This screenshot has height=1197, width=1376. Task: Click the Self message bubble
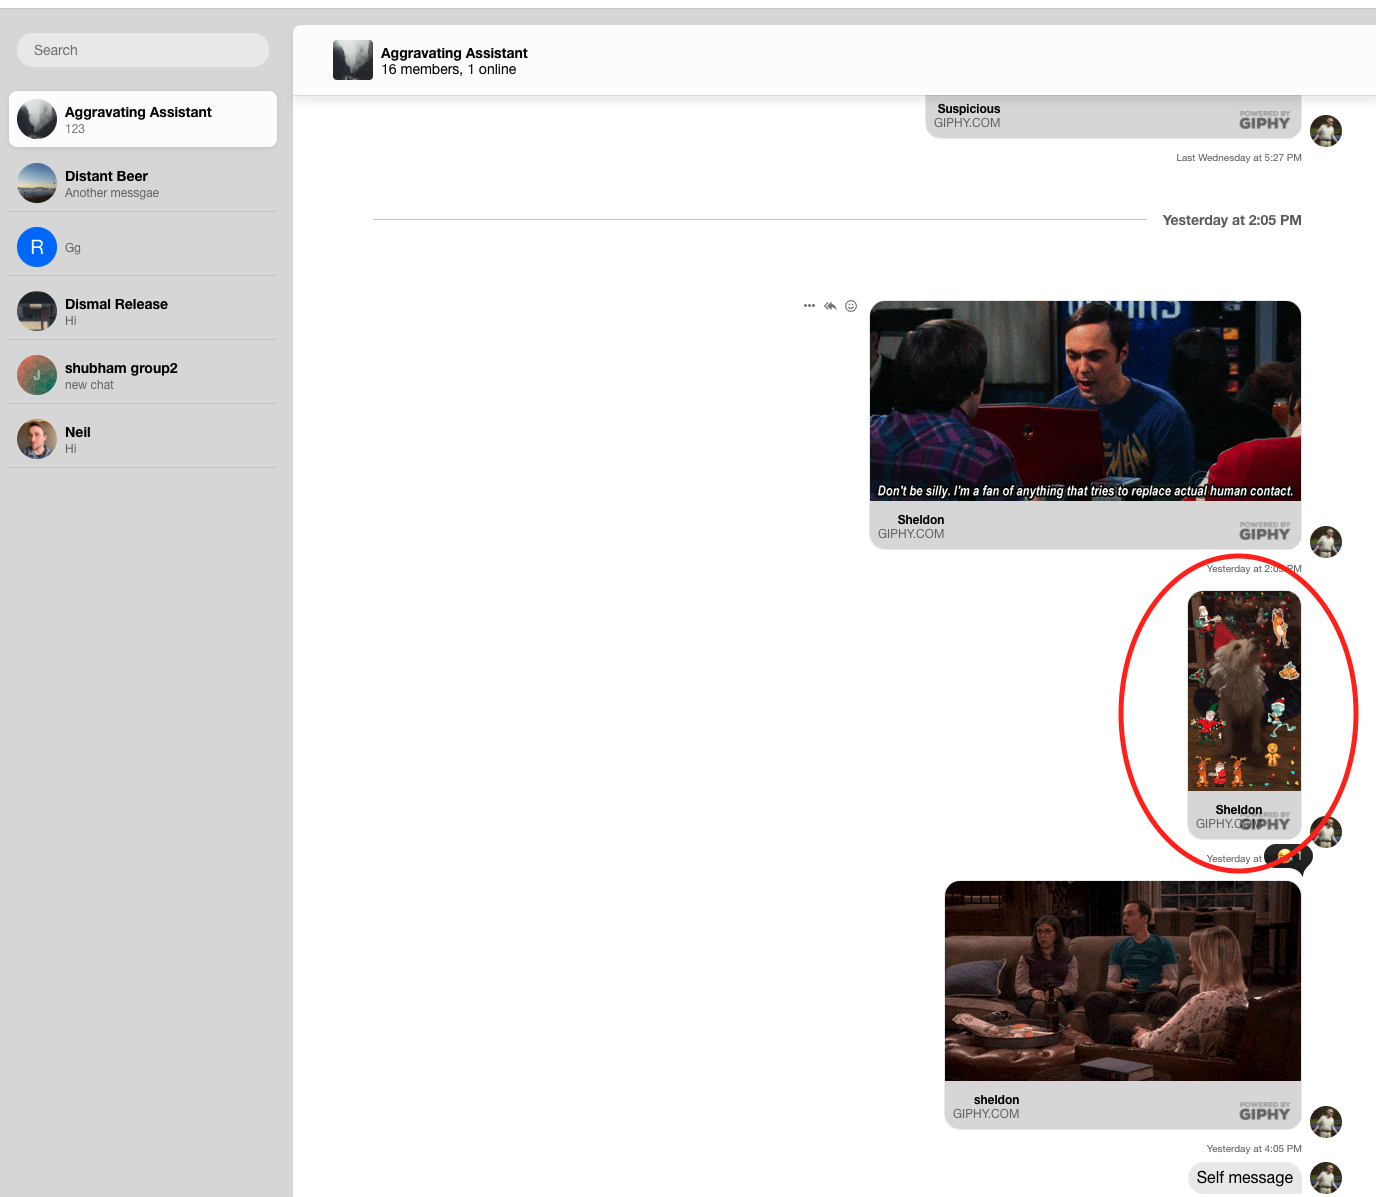point(1245,1178)
